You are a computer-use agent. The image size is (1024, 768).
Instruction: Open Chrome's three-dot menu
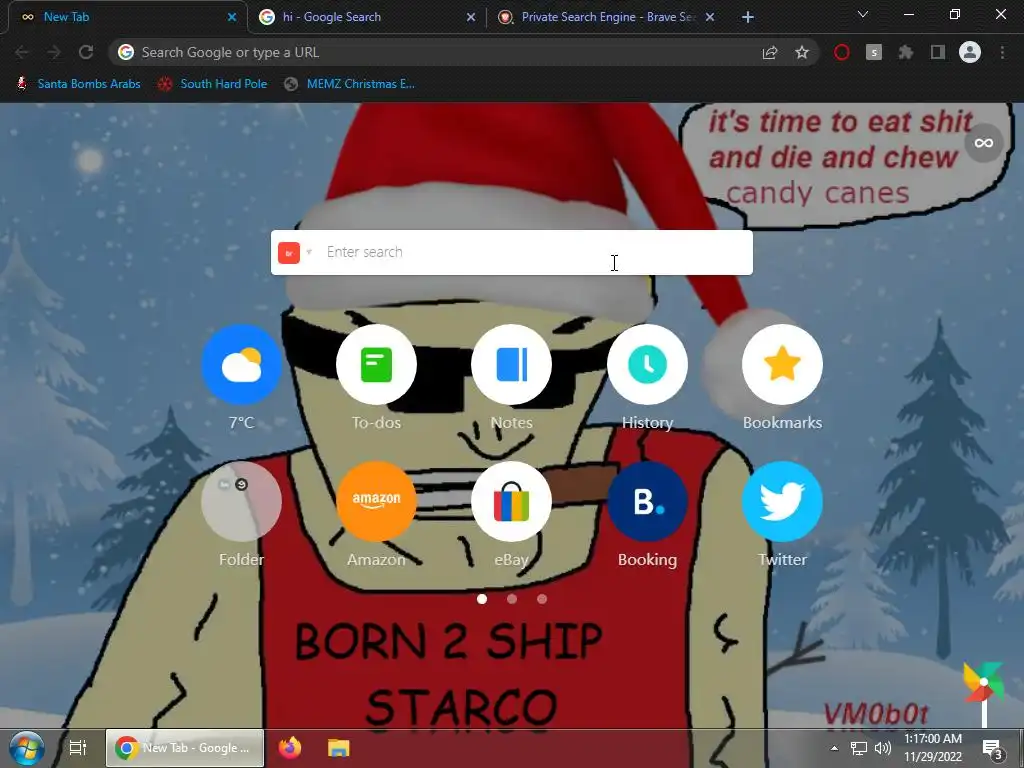pos(1002,52)
